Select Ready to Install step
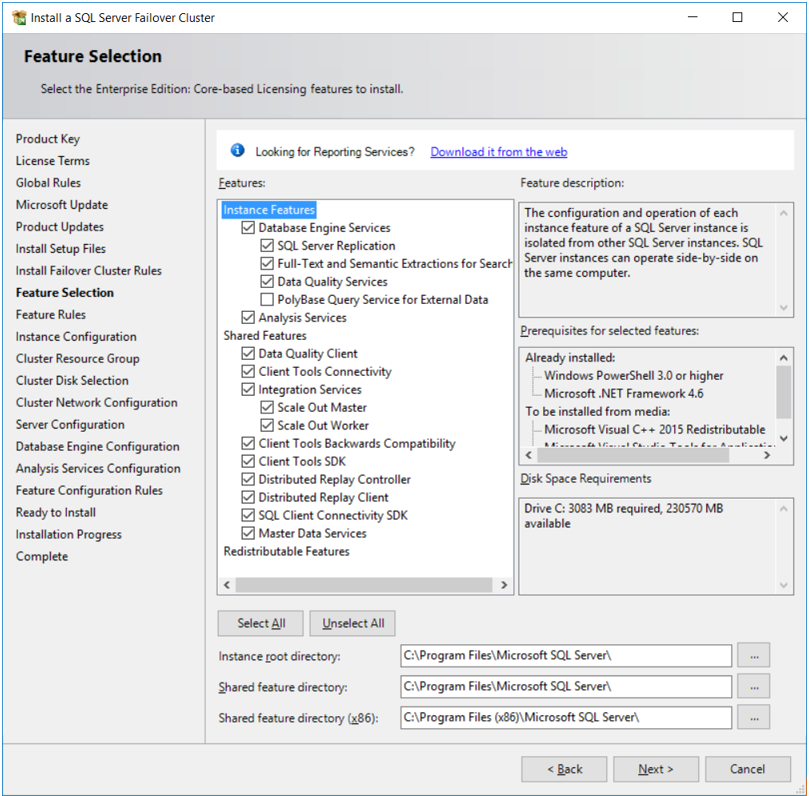The width and height of the screenshot is (809, 796). 56,512
